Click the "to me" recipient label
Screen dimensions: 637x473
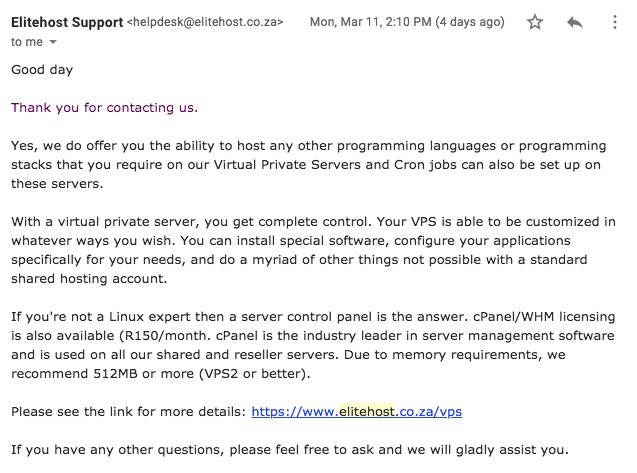pos(27,42)
